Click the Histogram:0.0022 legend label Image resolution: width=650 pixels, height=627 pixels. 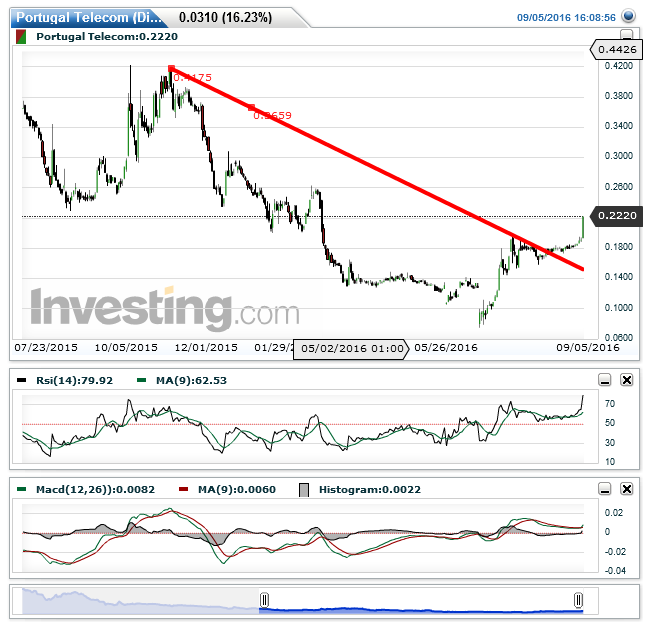(370, 489)
